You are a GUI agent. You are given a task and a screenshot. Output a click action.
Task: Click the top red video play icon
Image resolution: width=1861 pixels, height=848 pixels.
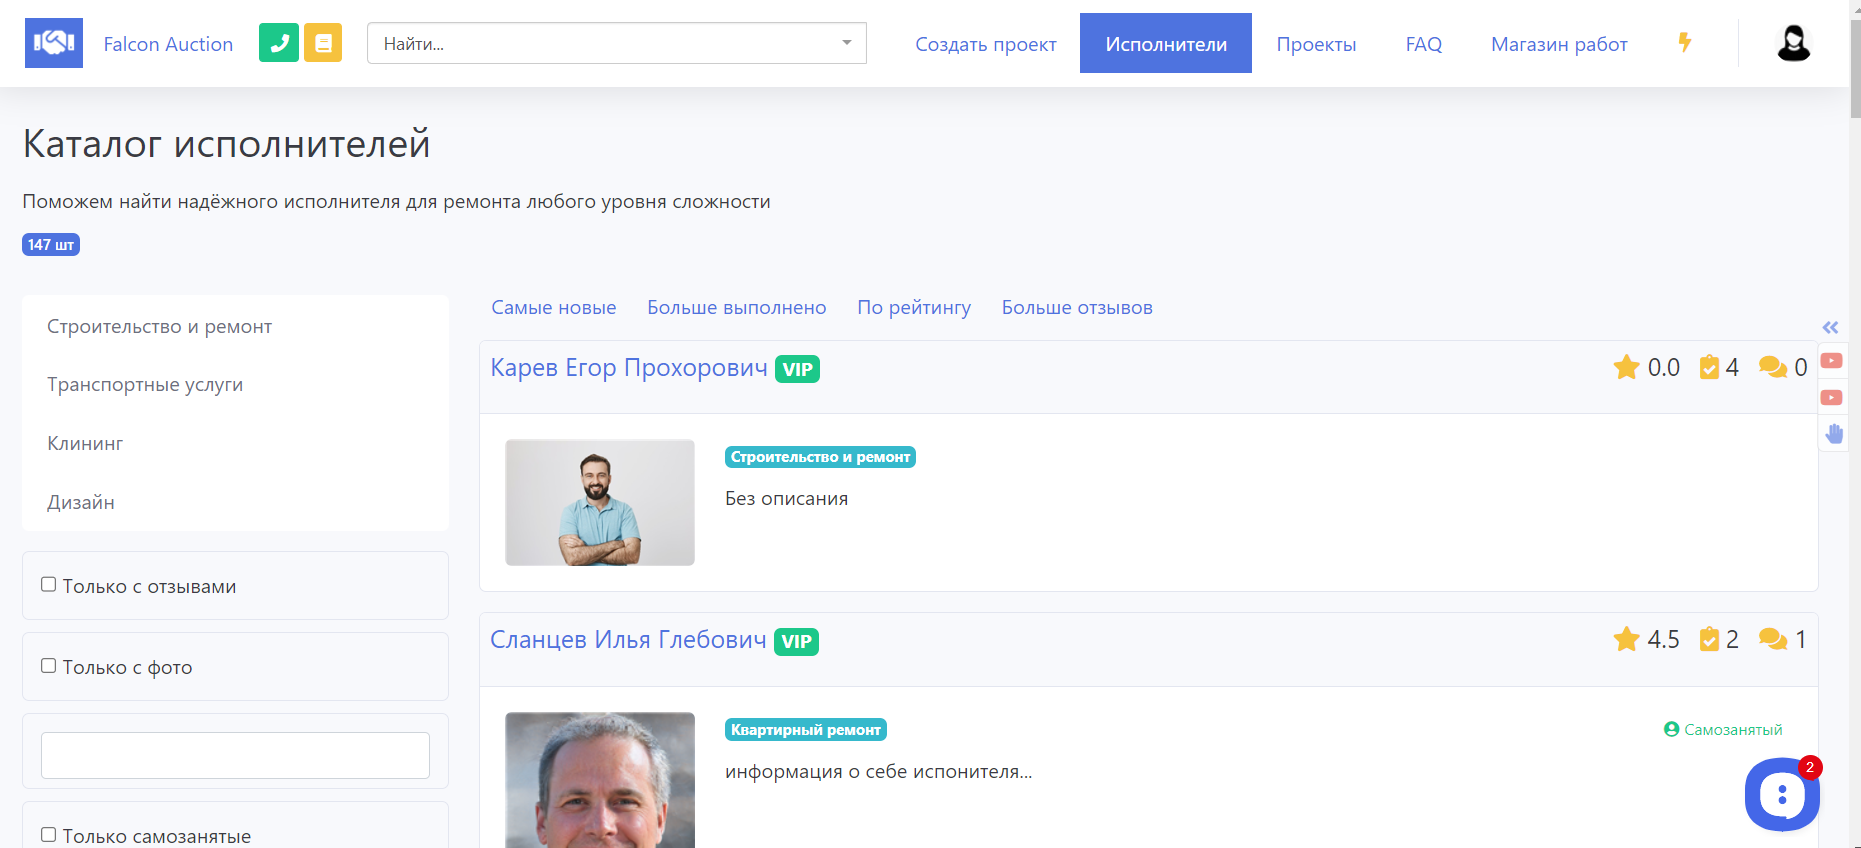pyautogui.click(x=1832, y=361)
